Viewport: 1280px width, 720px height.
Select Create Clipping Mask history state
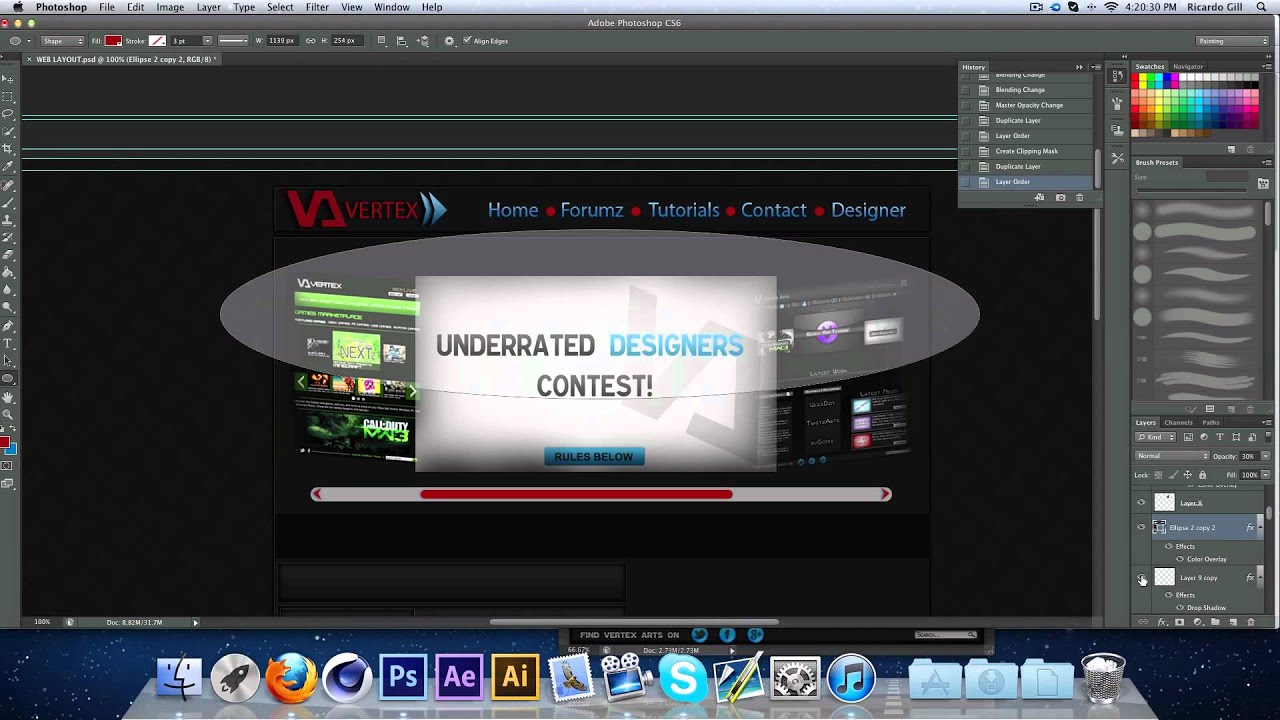(x=1026, y=151)
